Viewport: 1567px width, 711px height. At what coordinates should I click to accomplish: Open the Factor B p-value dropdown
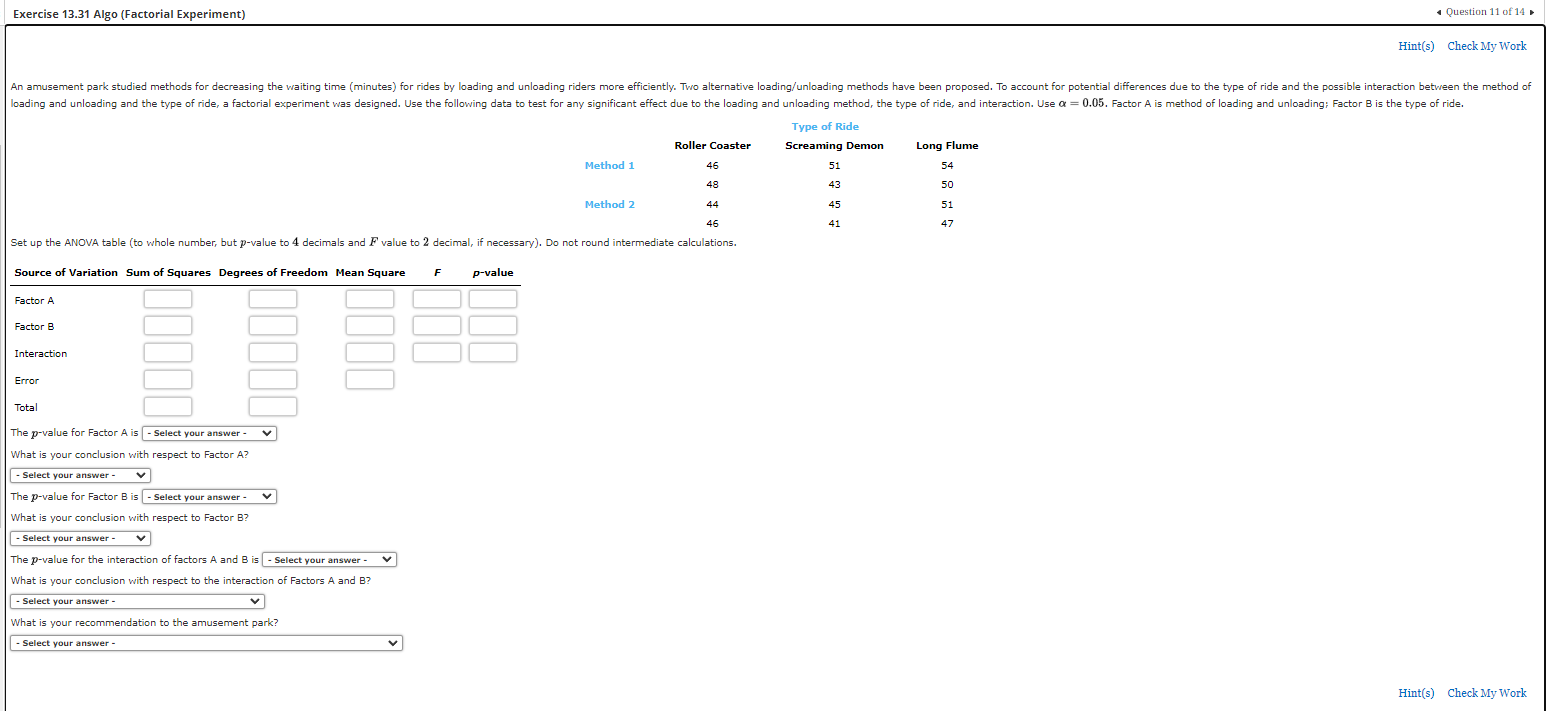pyautogui.click(x=208, y=496)
